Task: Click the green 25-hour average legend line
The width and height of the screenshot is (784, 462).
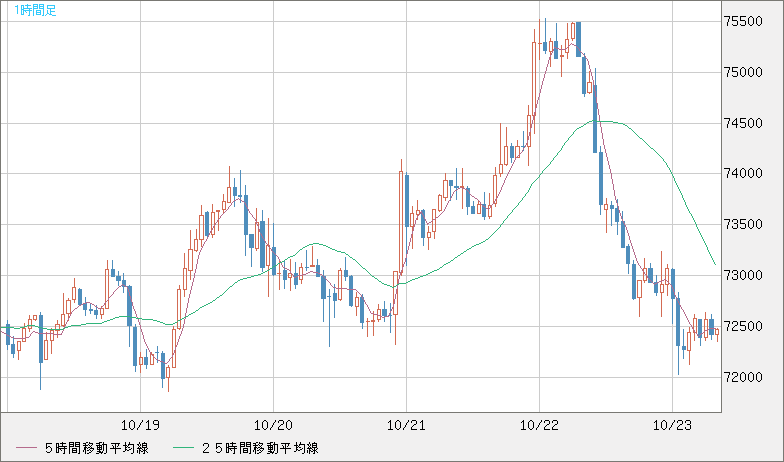Action: 184,448
